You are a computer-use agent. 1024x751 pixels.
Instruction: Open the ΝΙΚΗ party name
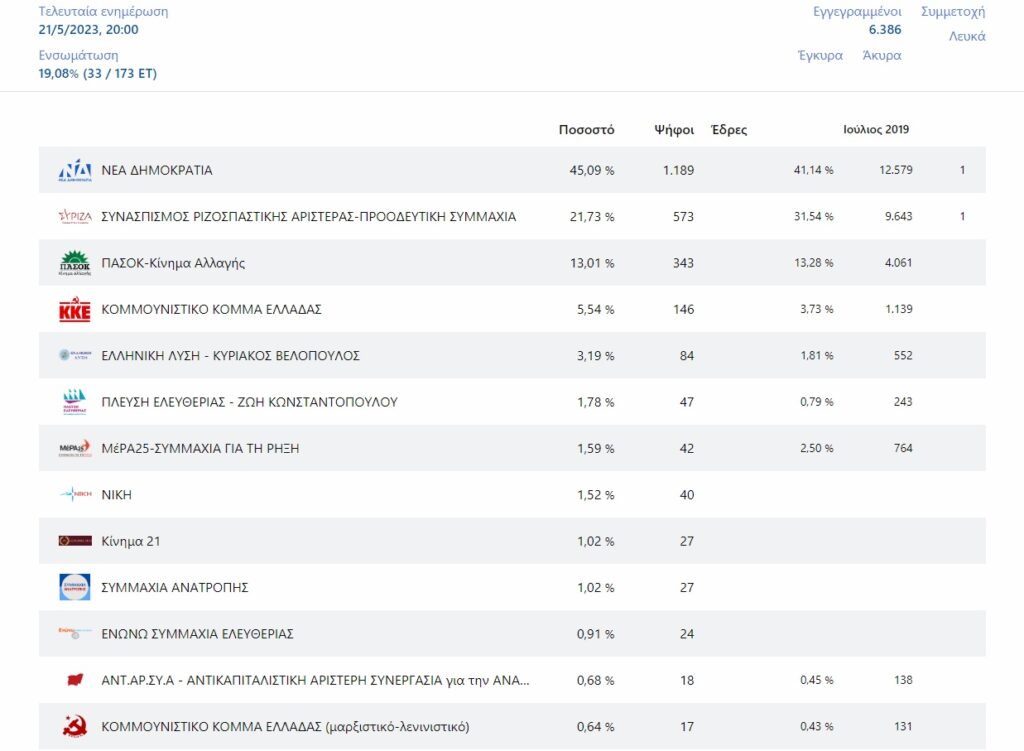tap(116, 495)
